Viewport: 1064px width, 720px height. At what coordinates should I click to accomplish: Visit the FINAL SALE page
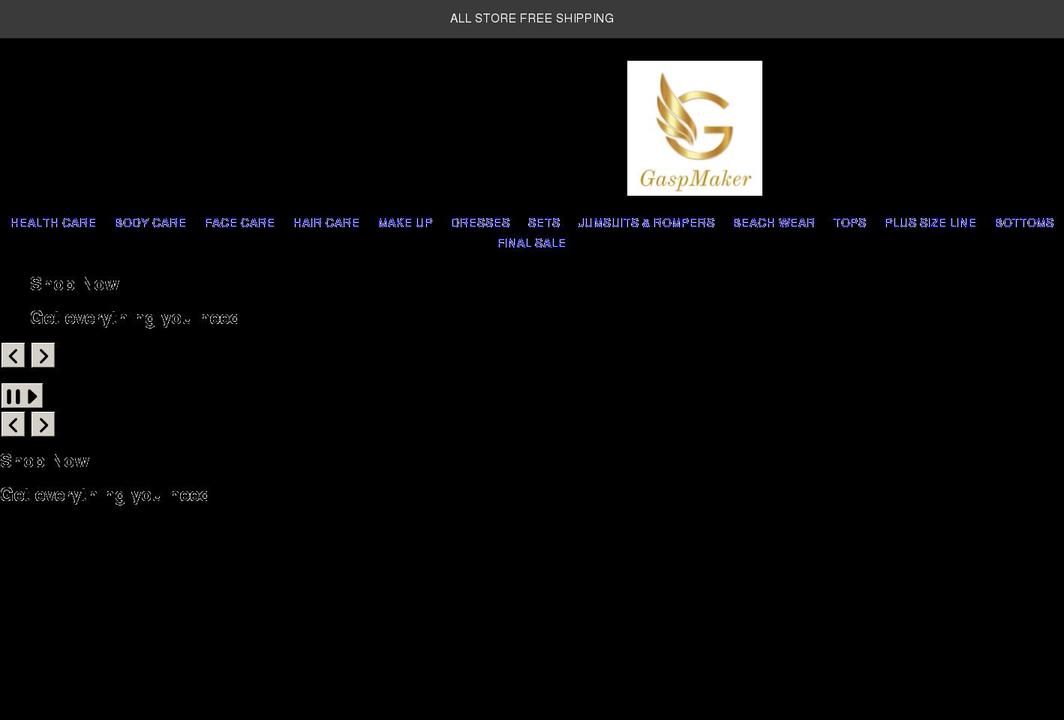[x=531, y=242]
